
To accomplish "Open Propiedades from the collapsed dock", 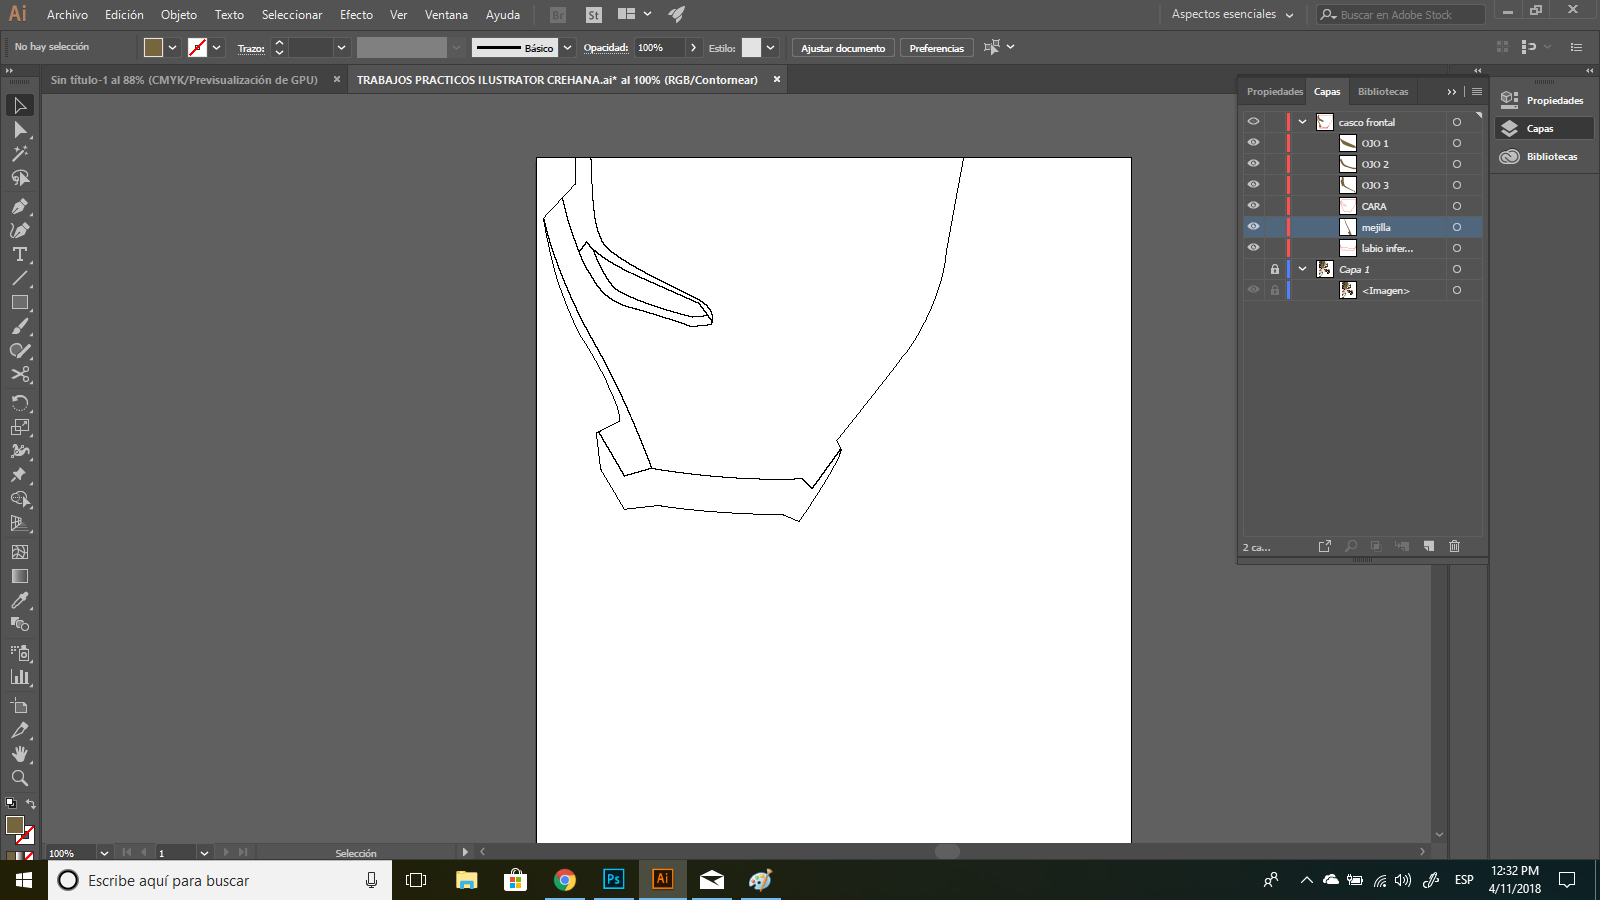I will pos(1543,100).
